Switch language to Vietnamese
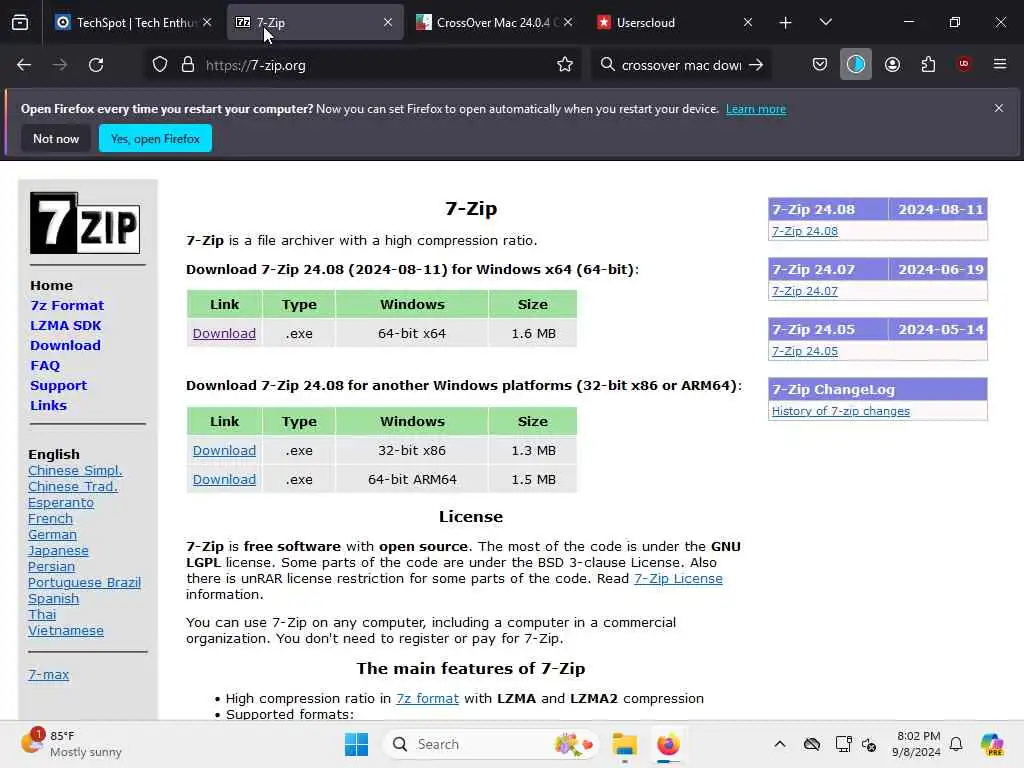Screen dimensions: 1024x768 tap(66, 631)
